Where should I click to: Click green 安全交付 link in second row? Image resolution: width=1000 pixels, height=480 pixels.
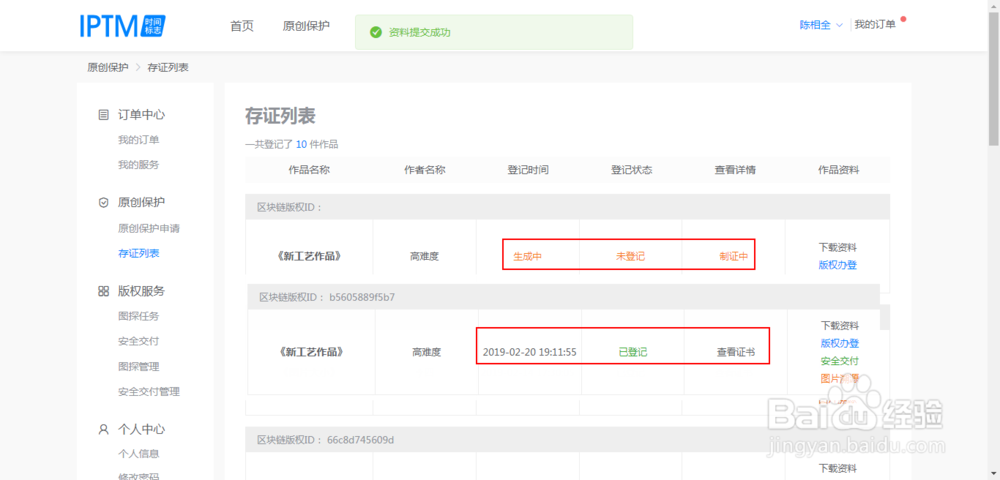click(839, 361)
